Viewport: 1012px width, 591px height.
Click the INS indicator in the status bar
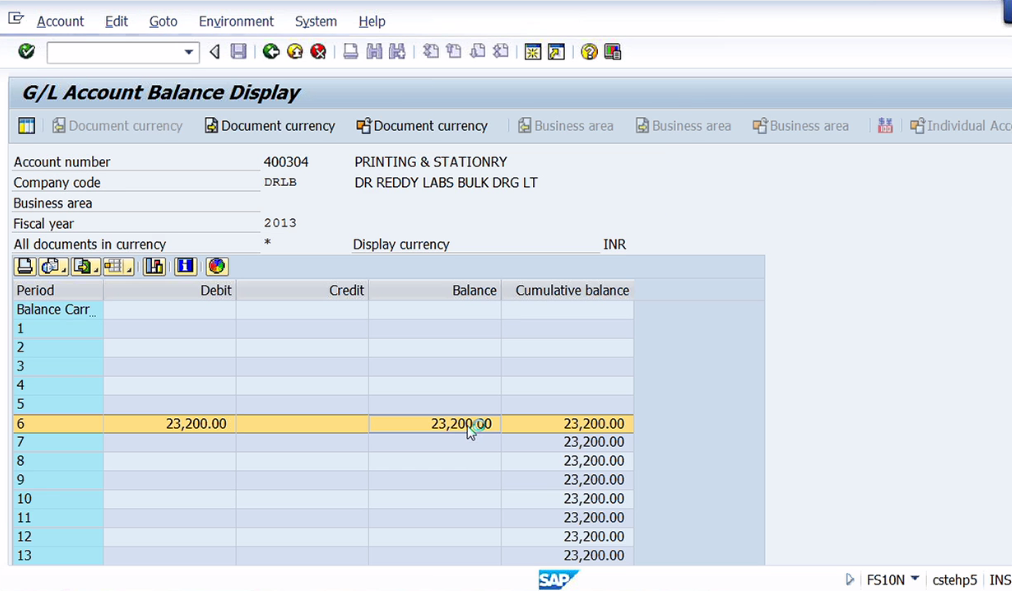coord(1000,580)
